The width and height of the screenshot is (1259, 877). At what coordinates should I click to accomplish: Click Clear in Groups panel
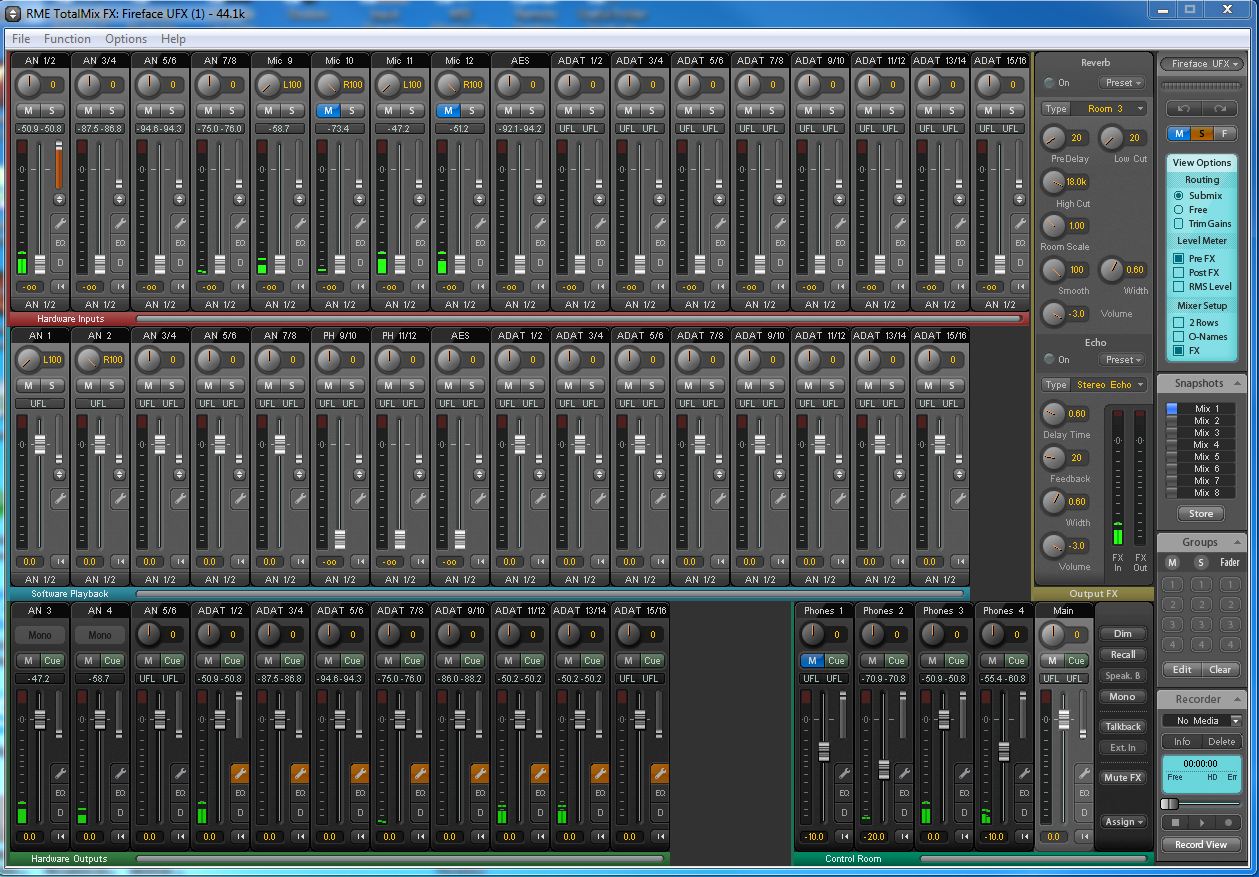click(1221, 670)
